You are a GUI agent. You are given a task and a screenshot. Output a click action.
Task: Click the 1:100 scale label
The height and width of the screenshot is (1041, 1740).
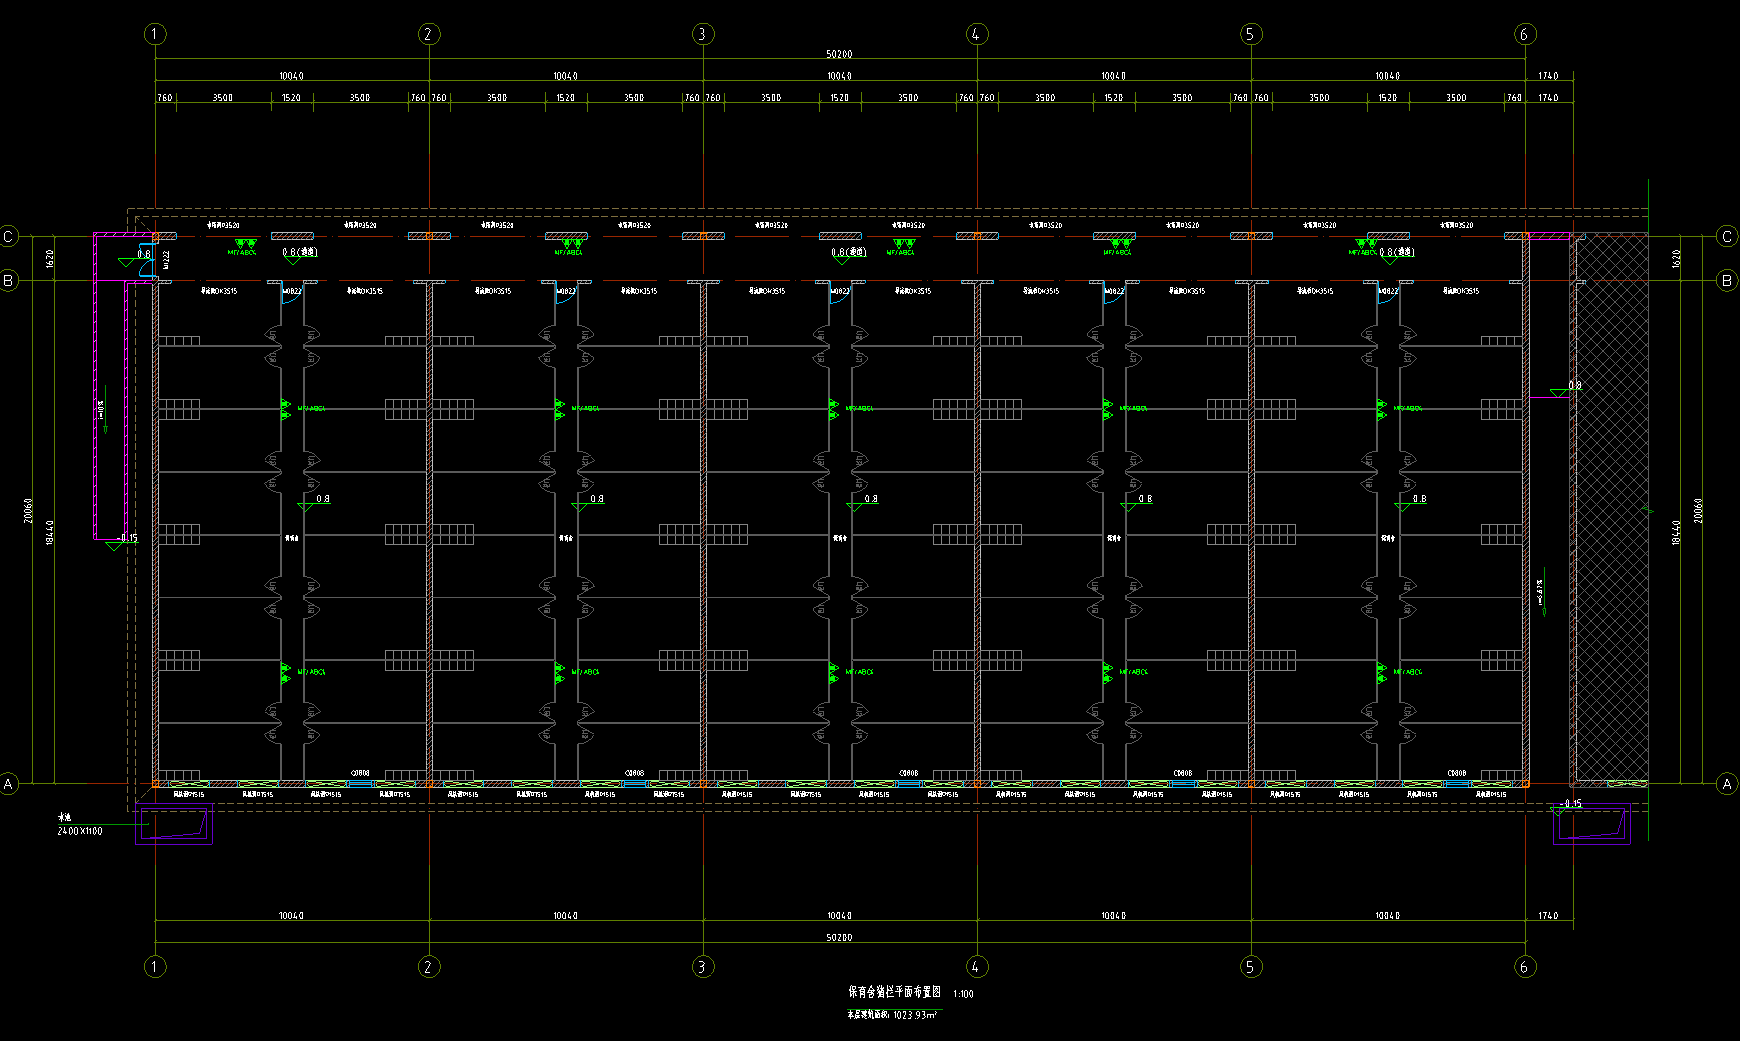point(963,994)
